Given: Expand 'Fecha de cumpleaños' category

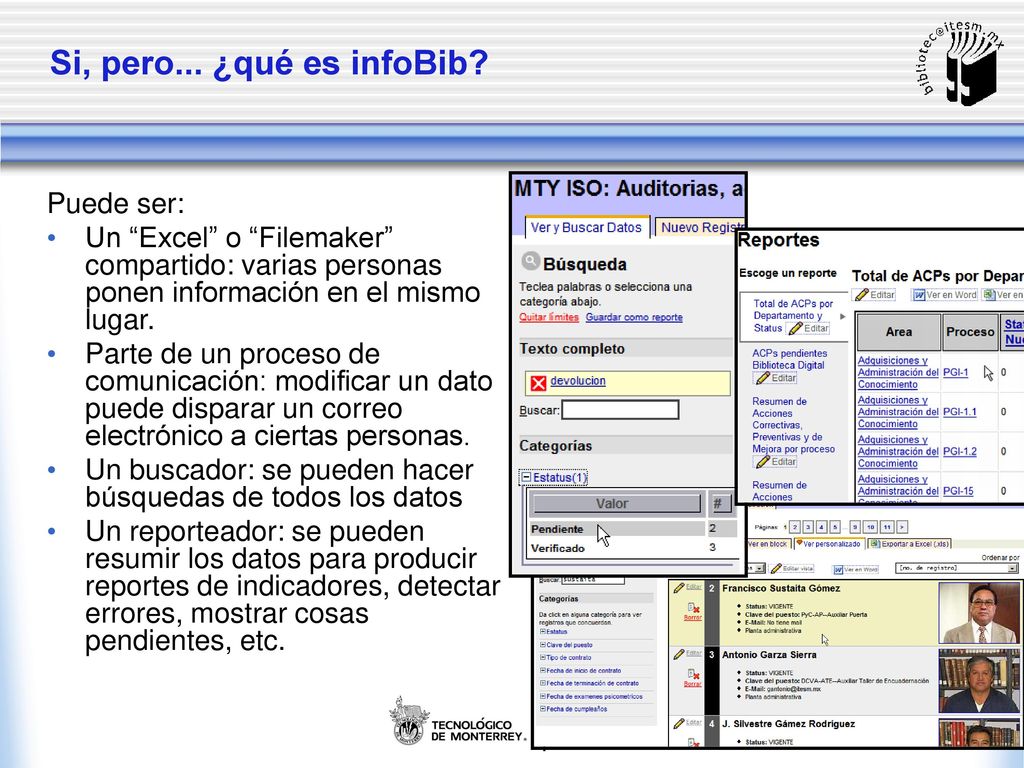Looking at the screenshot, I should click(543, 709).
